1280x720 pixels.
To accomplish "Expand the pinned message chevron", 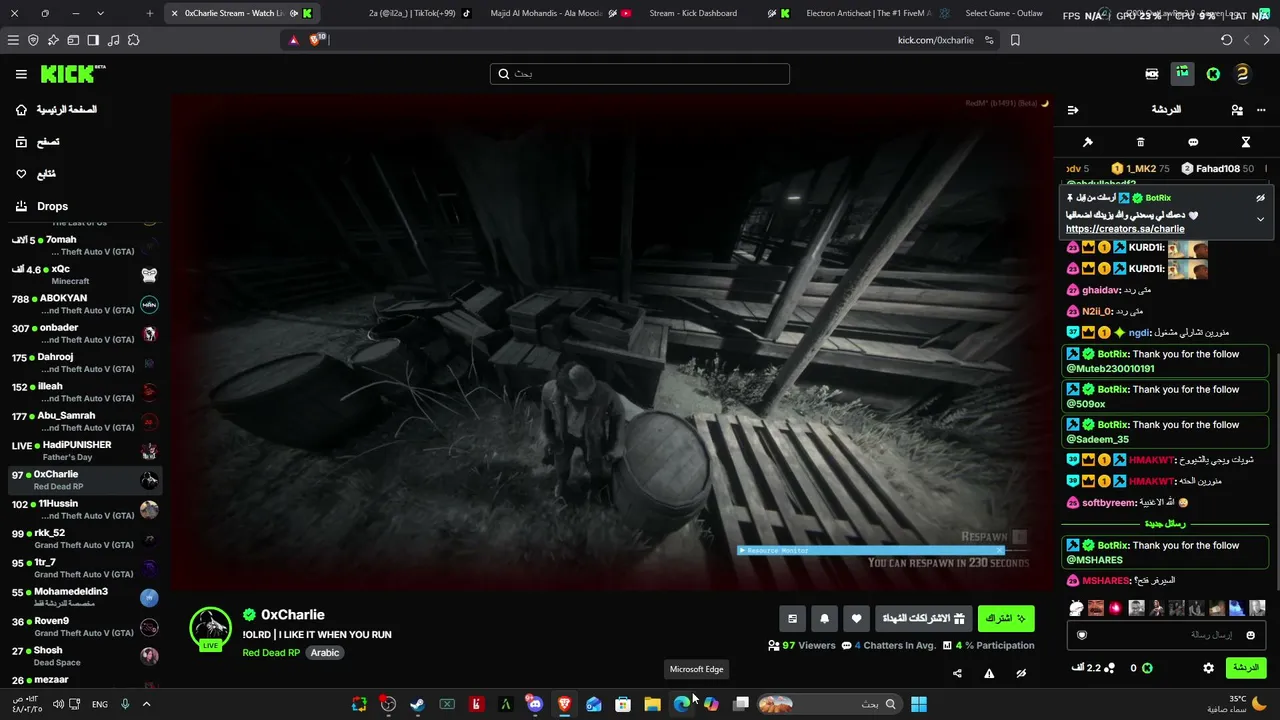I will pos(1261,219).
